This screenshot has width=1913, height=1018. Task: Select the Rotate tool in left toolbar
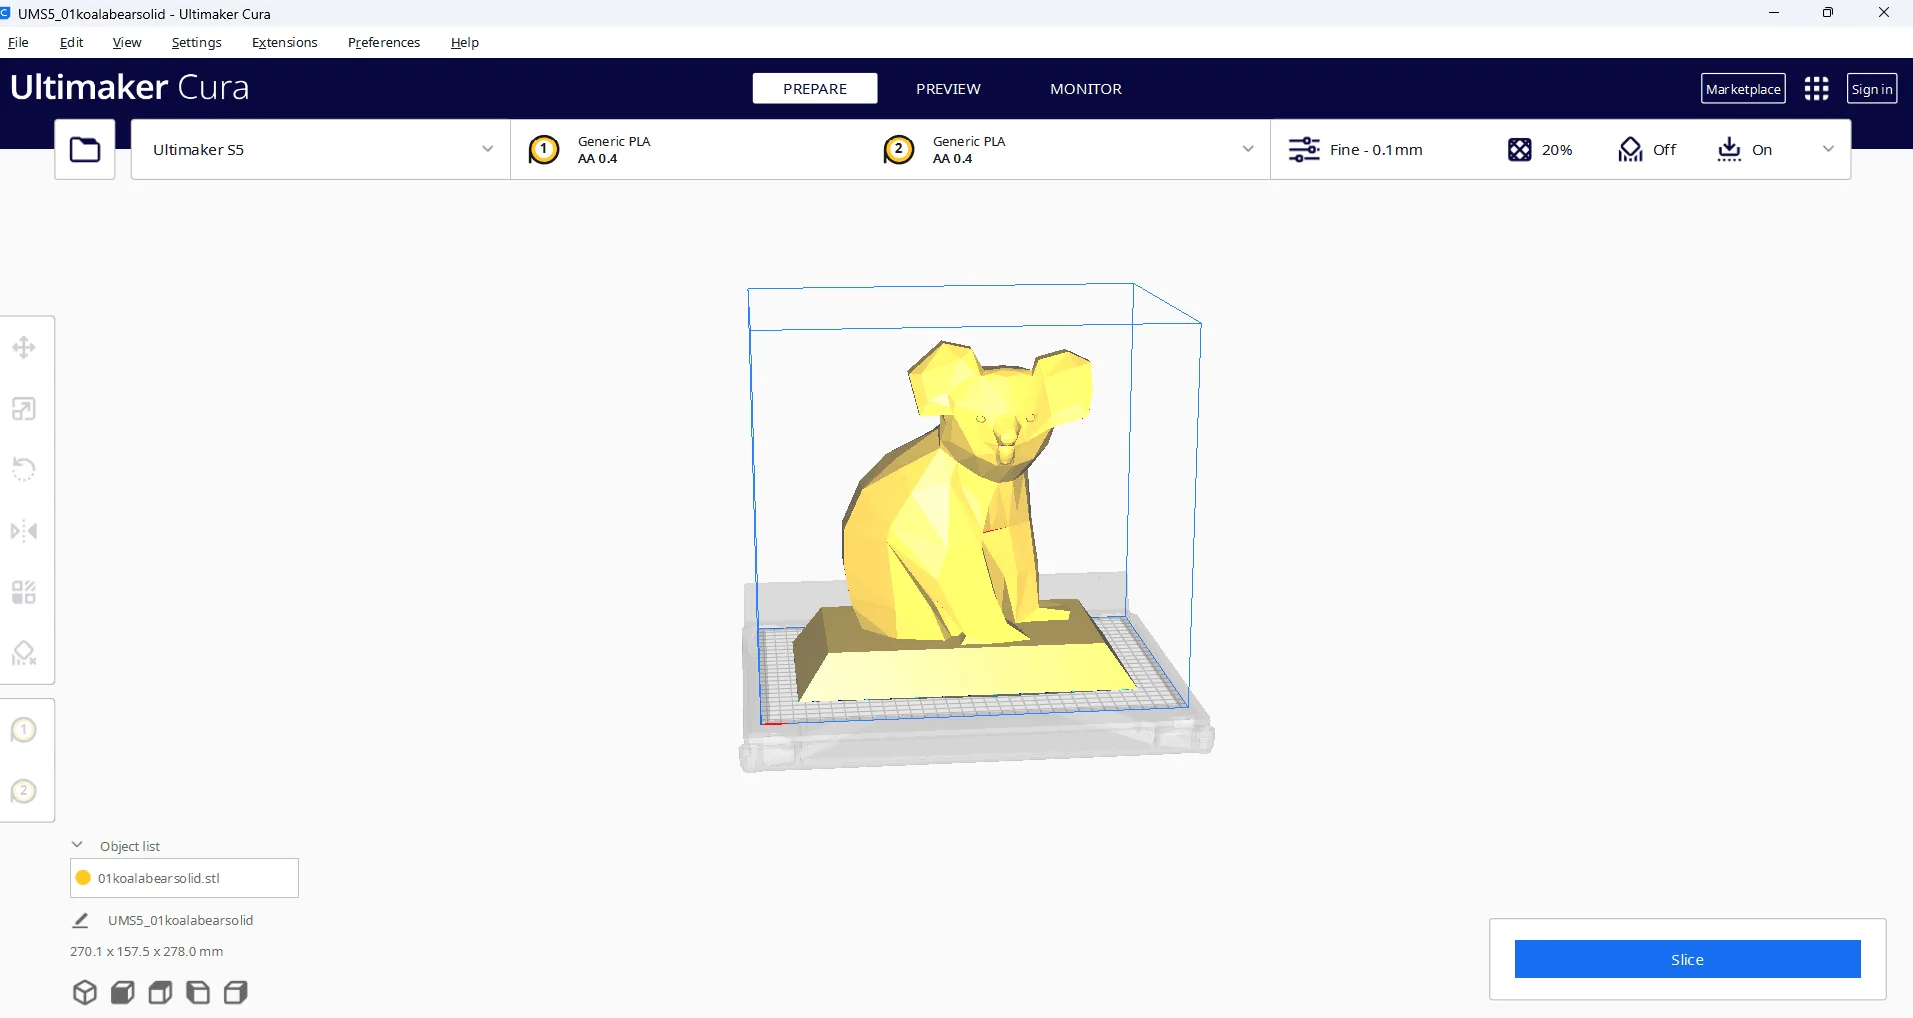tap(24, 469)
